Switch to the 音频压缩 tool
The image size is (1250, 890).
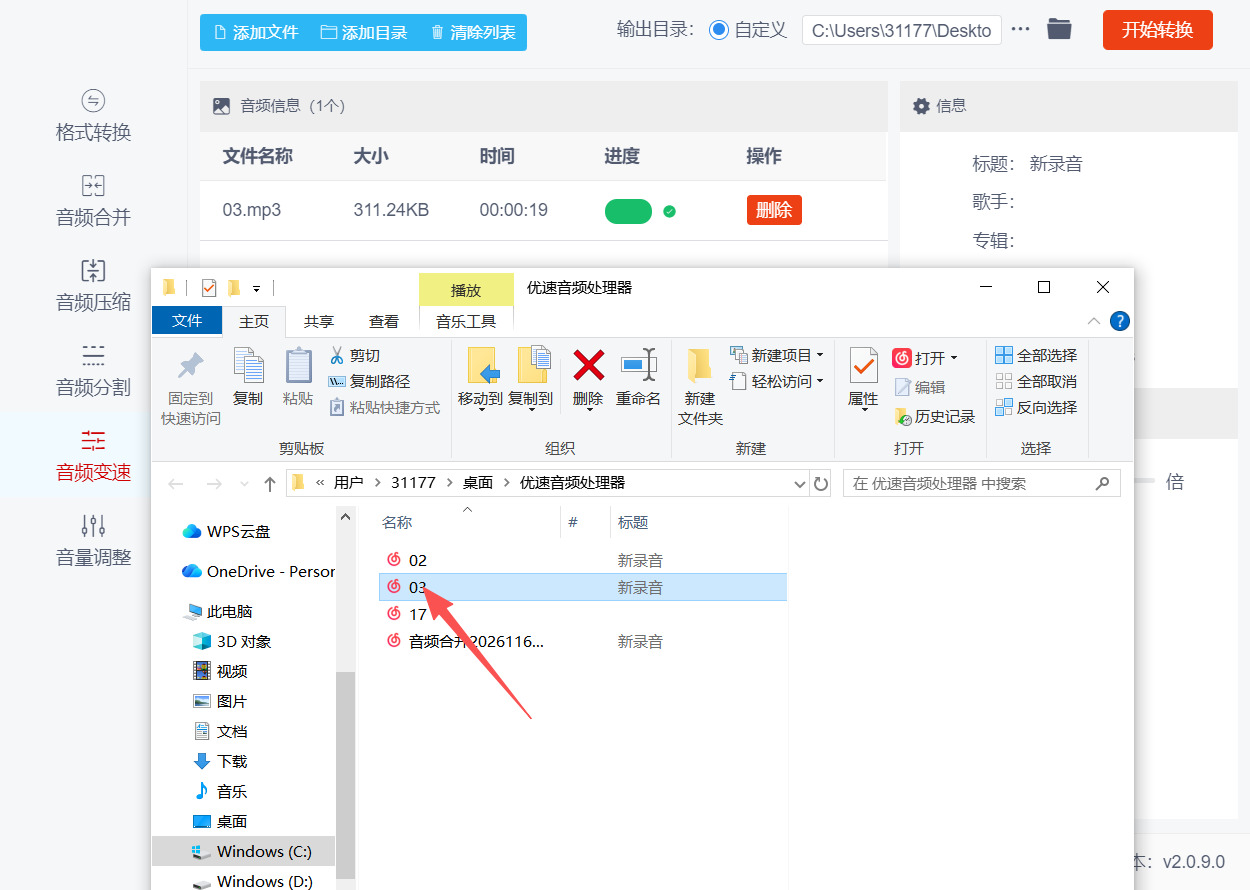[93, 285]
